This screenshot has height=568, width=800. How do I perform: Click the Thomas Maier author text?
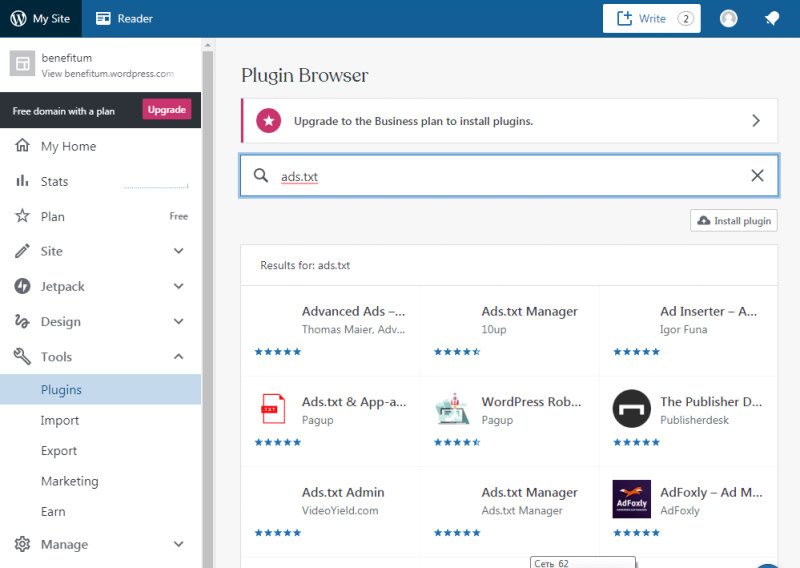click(353, 330)
